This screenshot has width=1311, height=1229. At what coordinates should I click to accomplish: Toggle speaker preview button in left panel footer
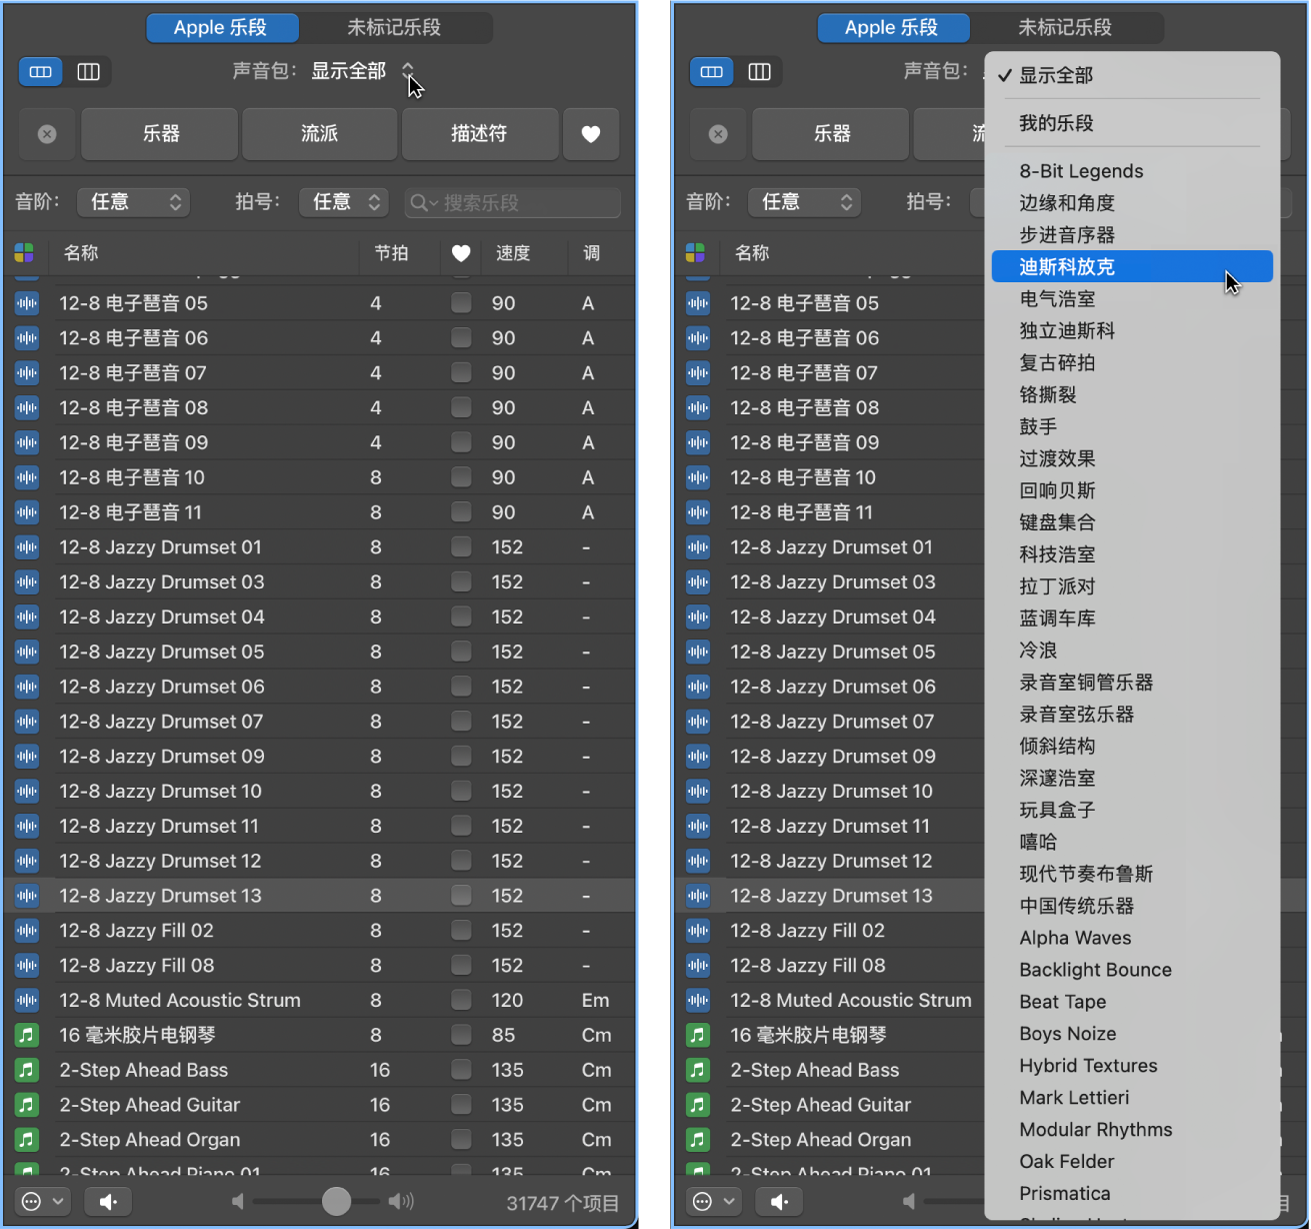tap(108, 1201)
